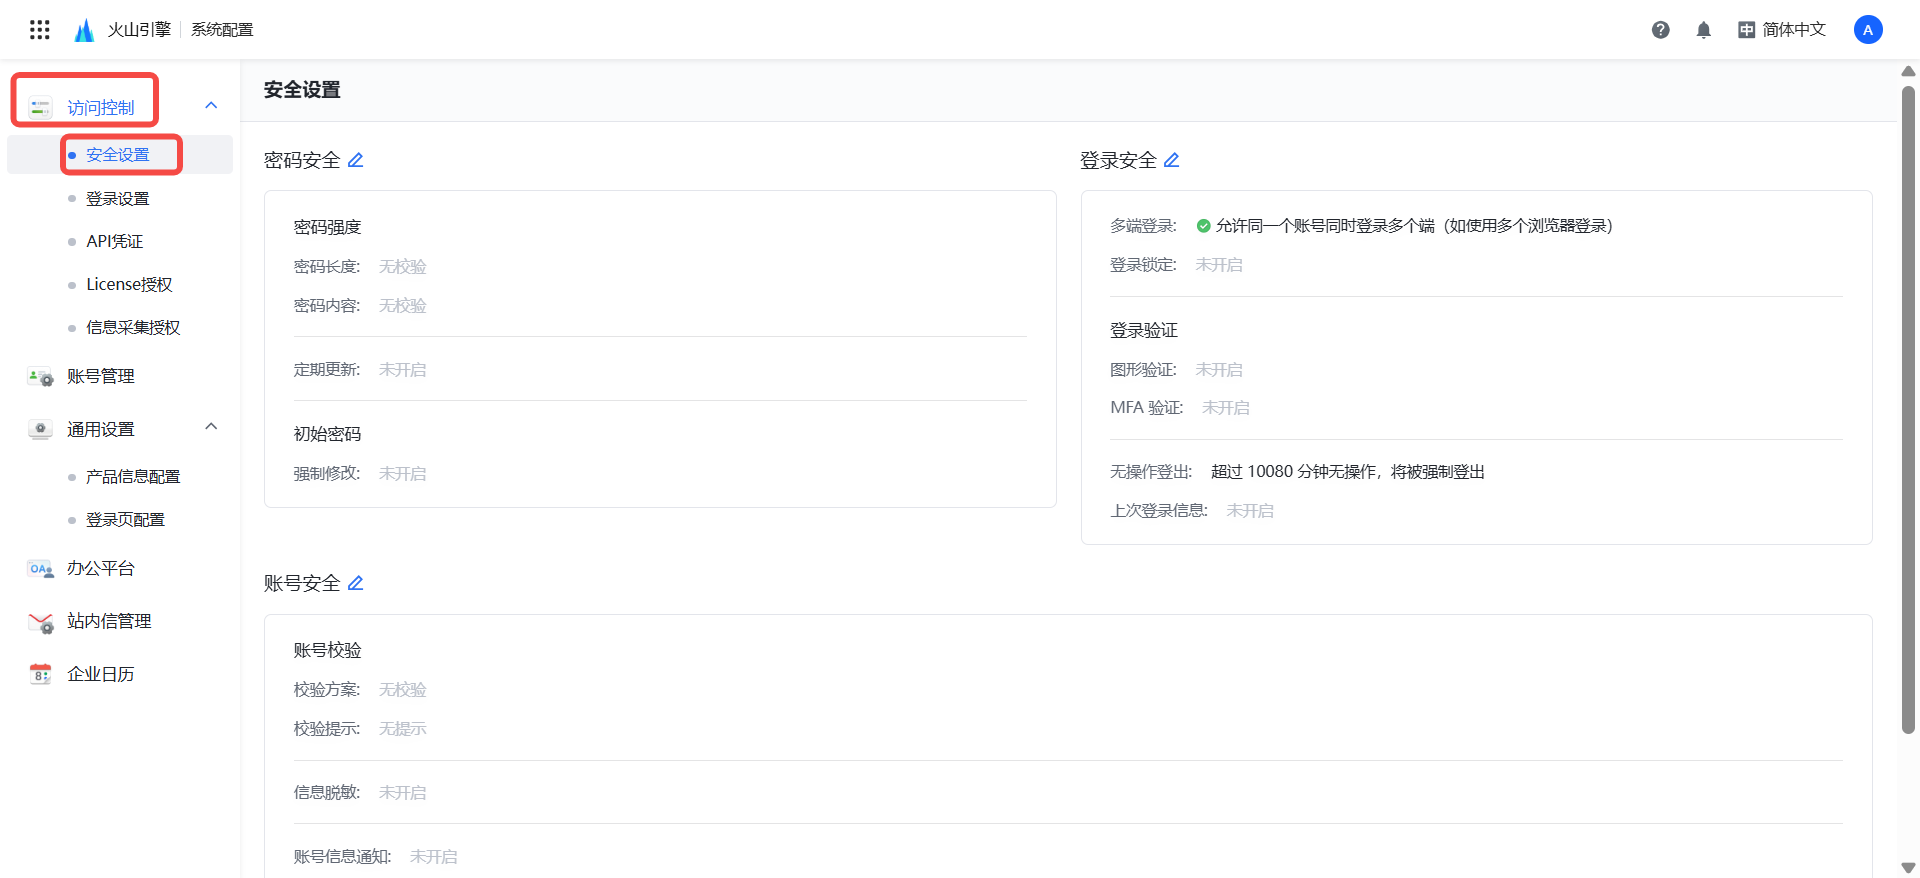This screenshot has height=878, width=1920.
Task: Open the help question mark icon
Action: [1660, 30]
